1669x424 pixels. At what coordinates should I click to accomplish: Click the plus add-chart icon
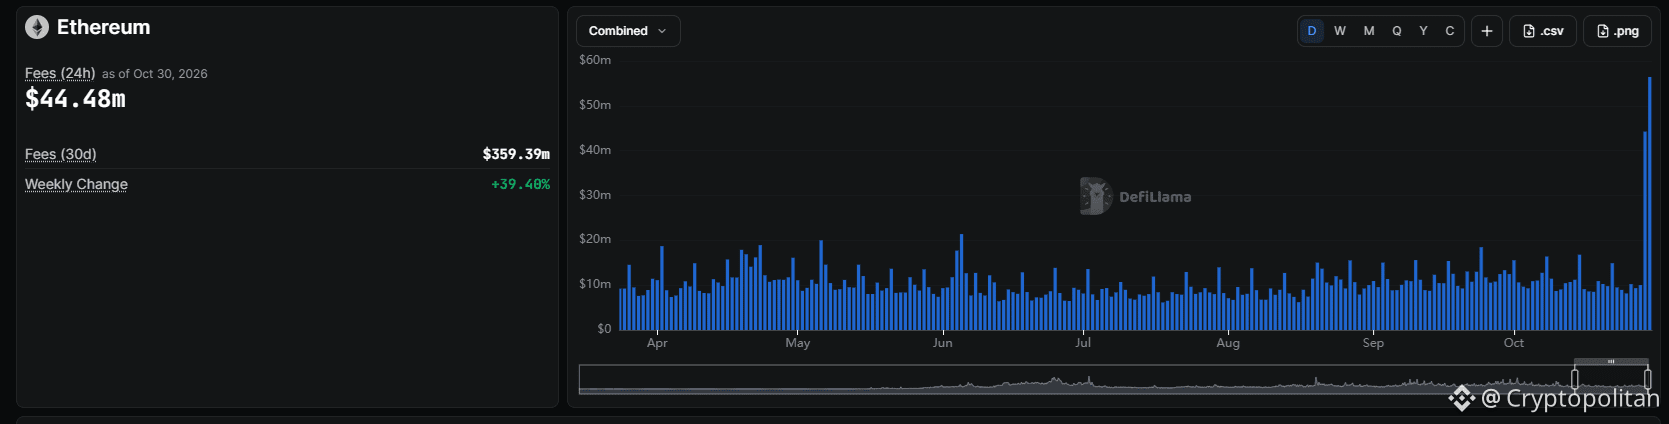point(1487,31)
